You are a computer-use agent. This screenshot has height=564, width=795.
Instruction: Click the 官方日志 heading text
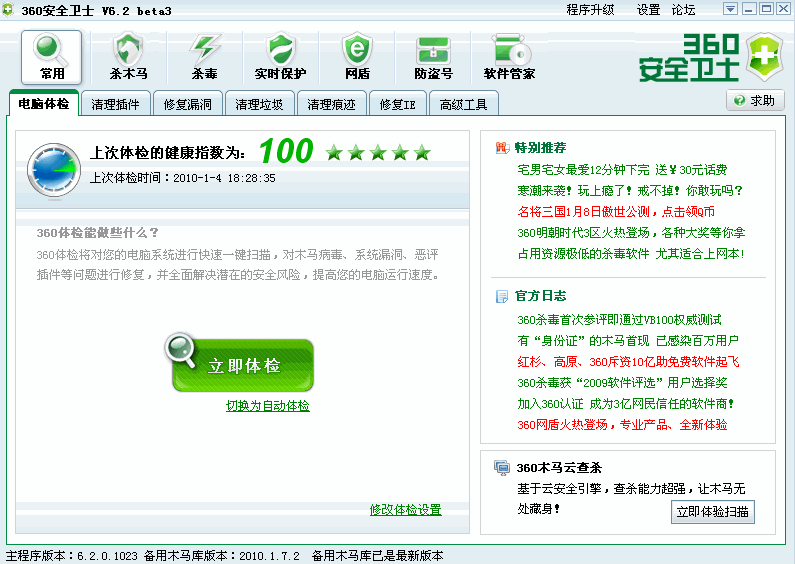(x=540, y=296)
